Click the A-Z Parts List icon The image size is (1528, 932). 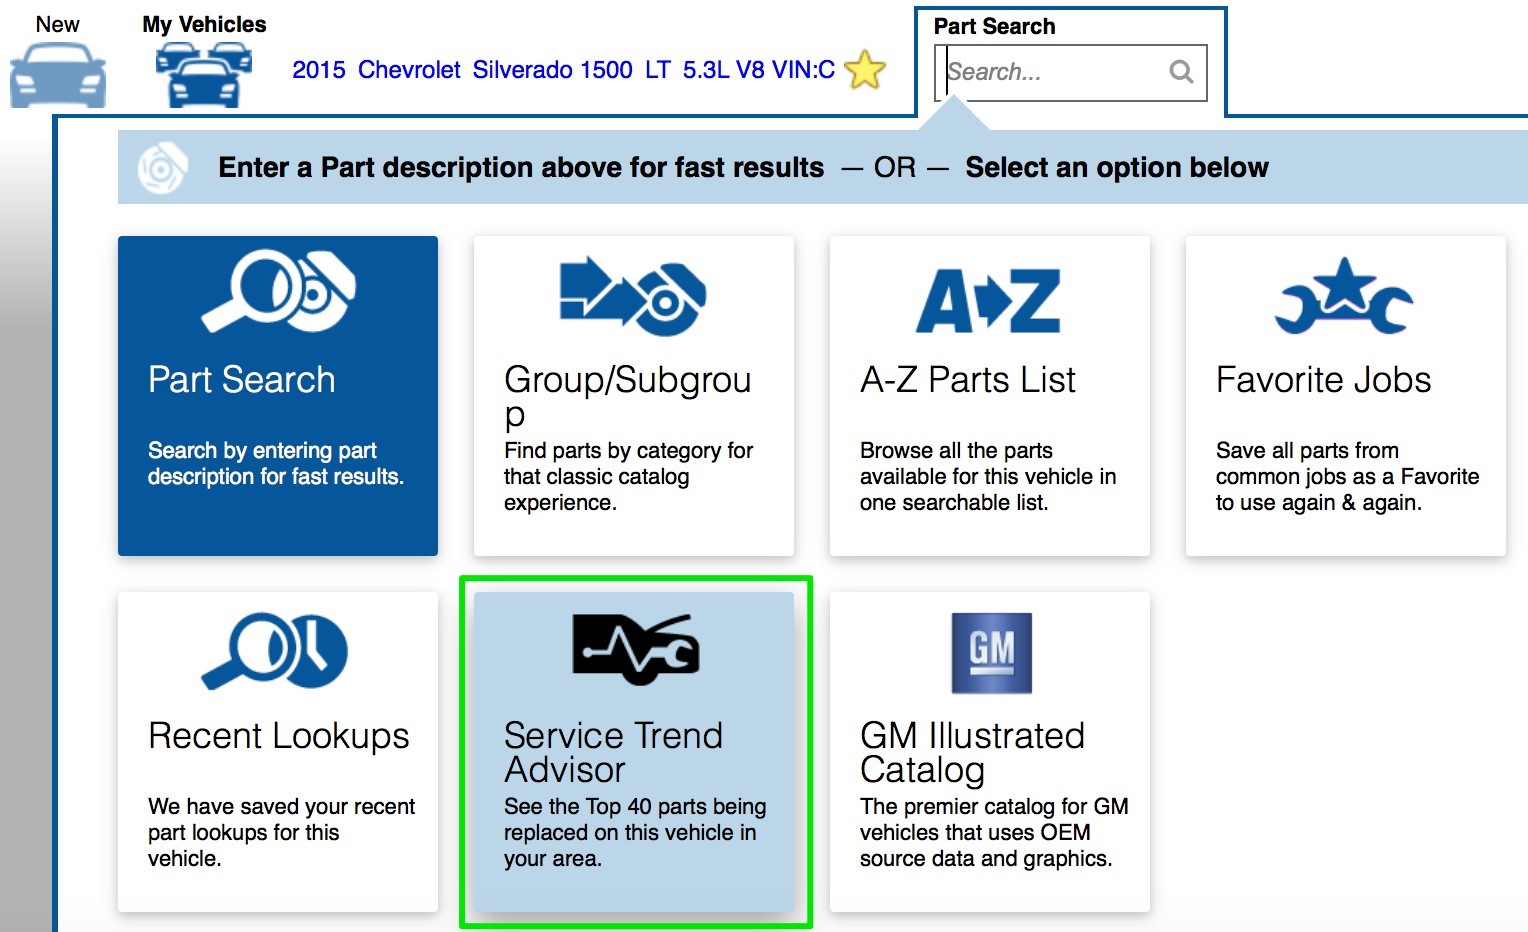(988, 300)
